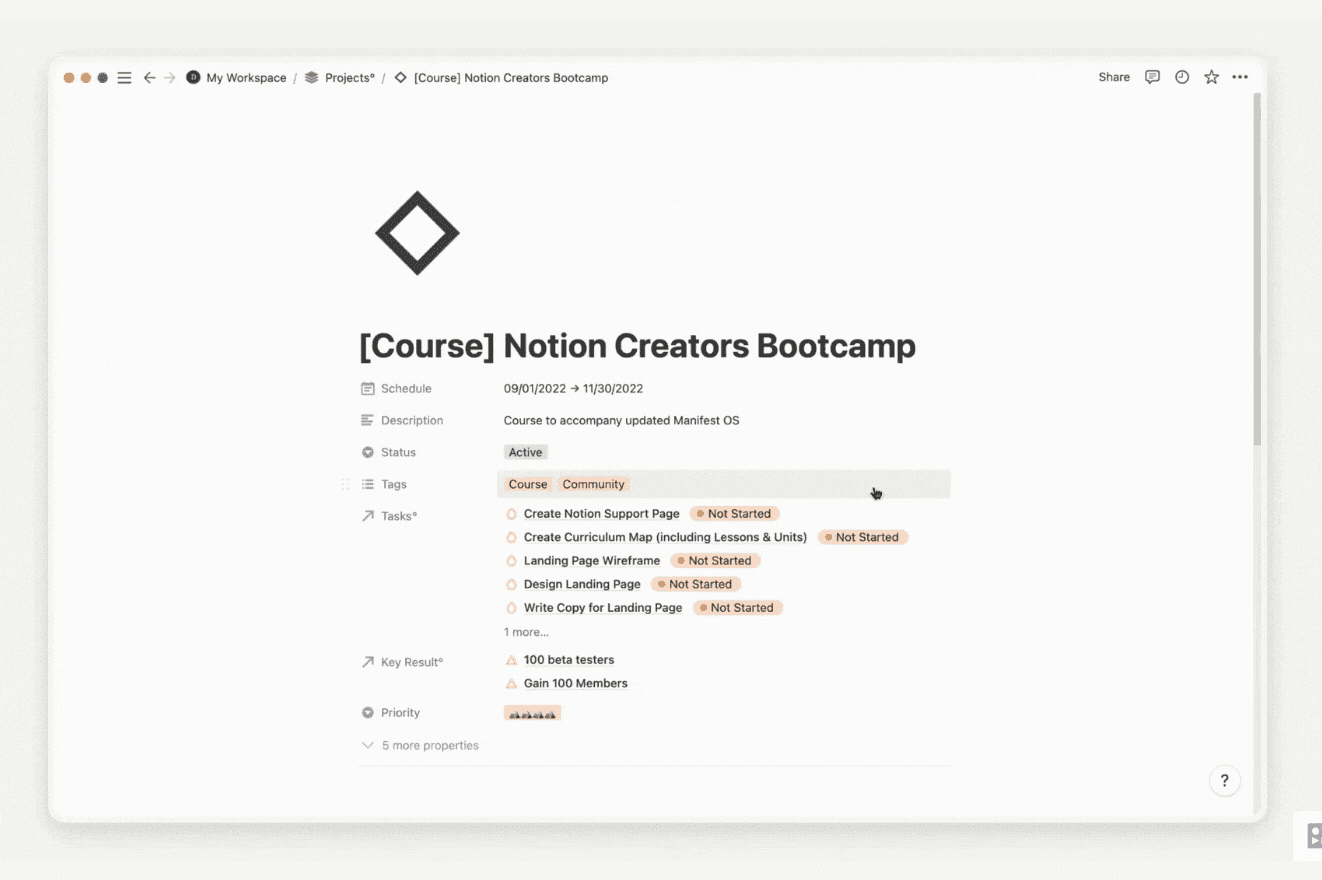Click the My Workspace avatar icon

pyautogui.click(x=193, y=77)
